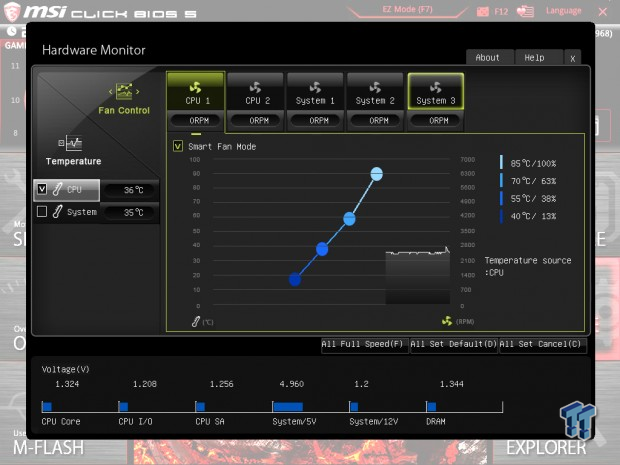The image size is (620, 465).
Task: Click the right arrow beside Fan Control
Action: tap(138, 92)
